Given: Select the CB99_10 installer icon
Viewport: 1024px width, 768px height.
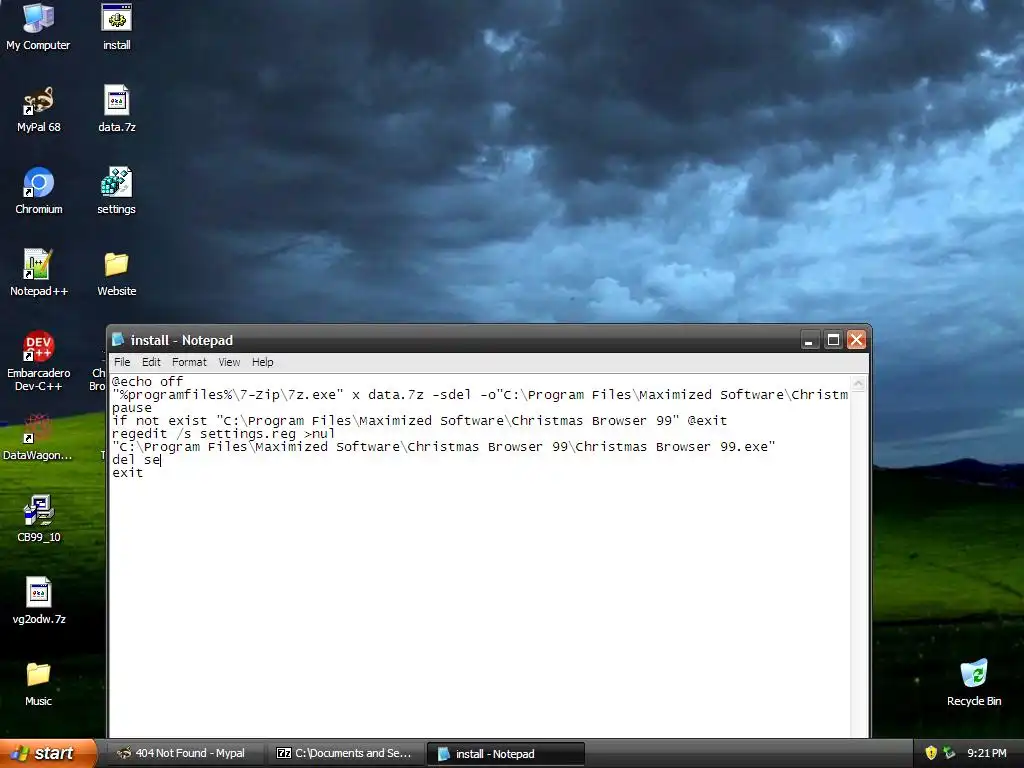Looking at the screenshot, I should pos(38,519).
